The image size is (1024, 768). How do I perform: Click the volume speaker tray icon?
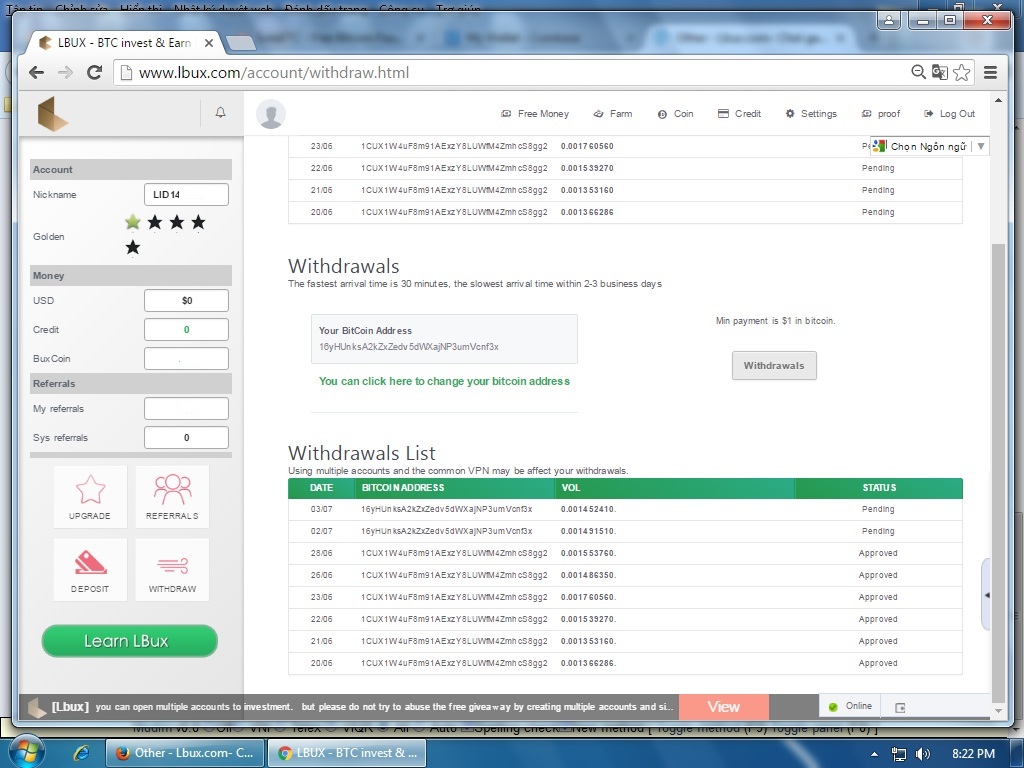coord(923,754)
